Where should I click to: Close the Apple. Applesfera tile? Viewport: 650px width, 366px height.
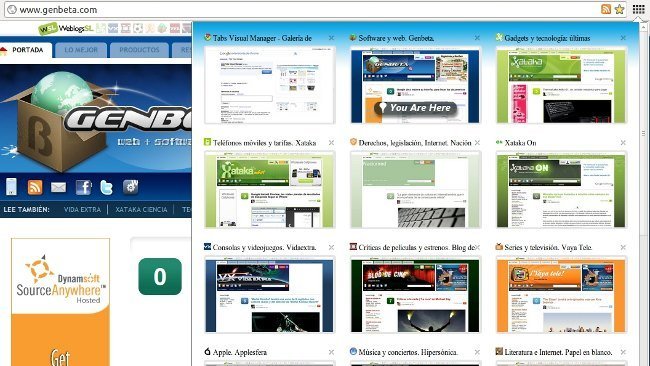pos(331,352)
